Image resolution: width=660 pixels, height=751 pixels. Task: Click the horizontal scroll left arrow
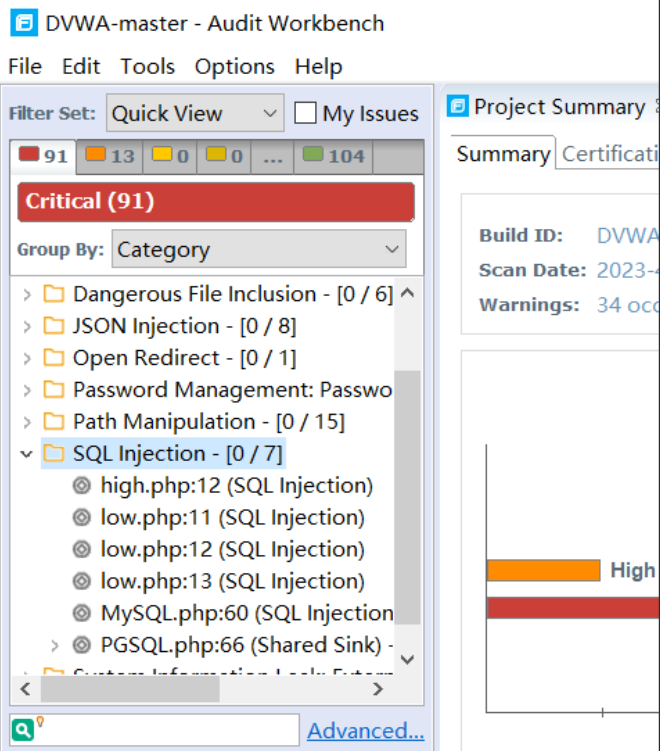[x=25, y=689]
